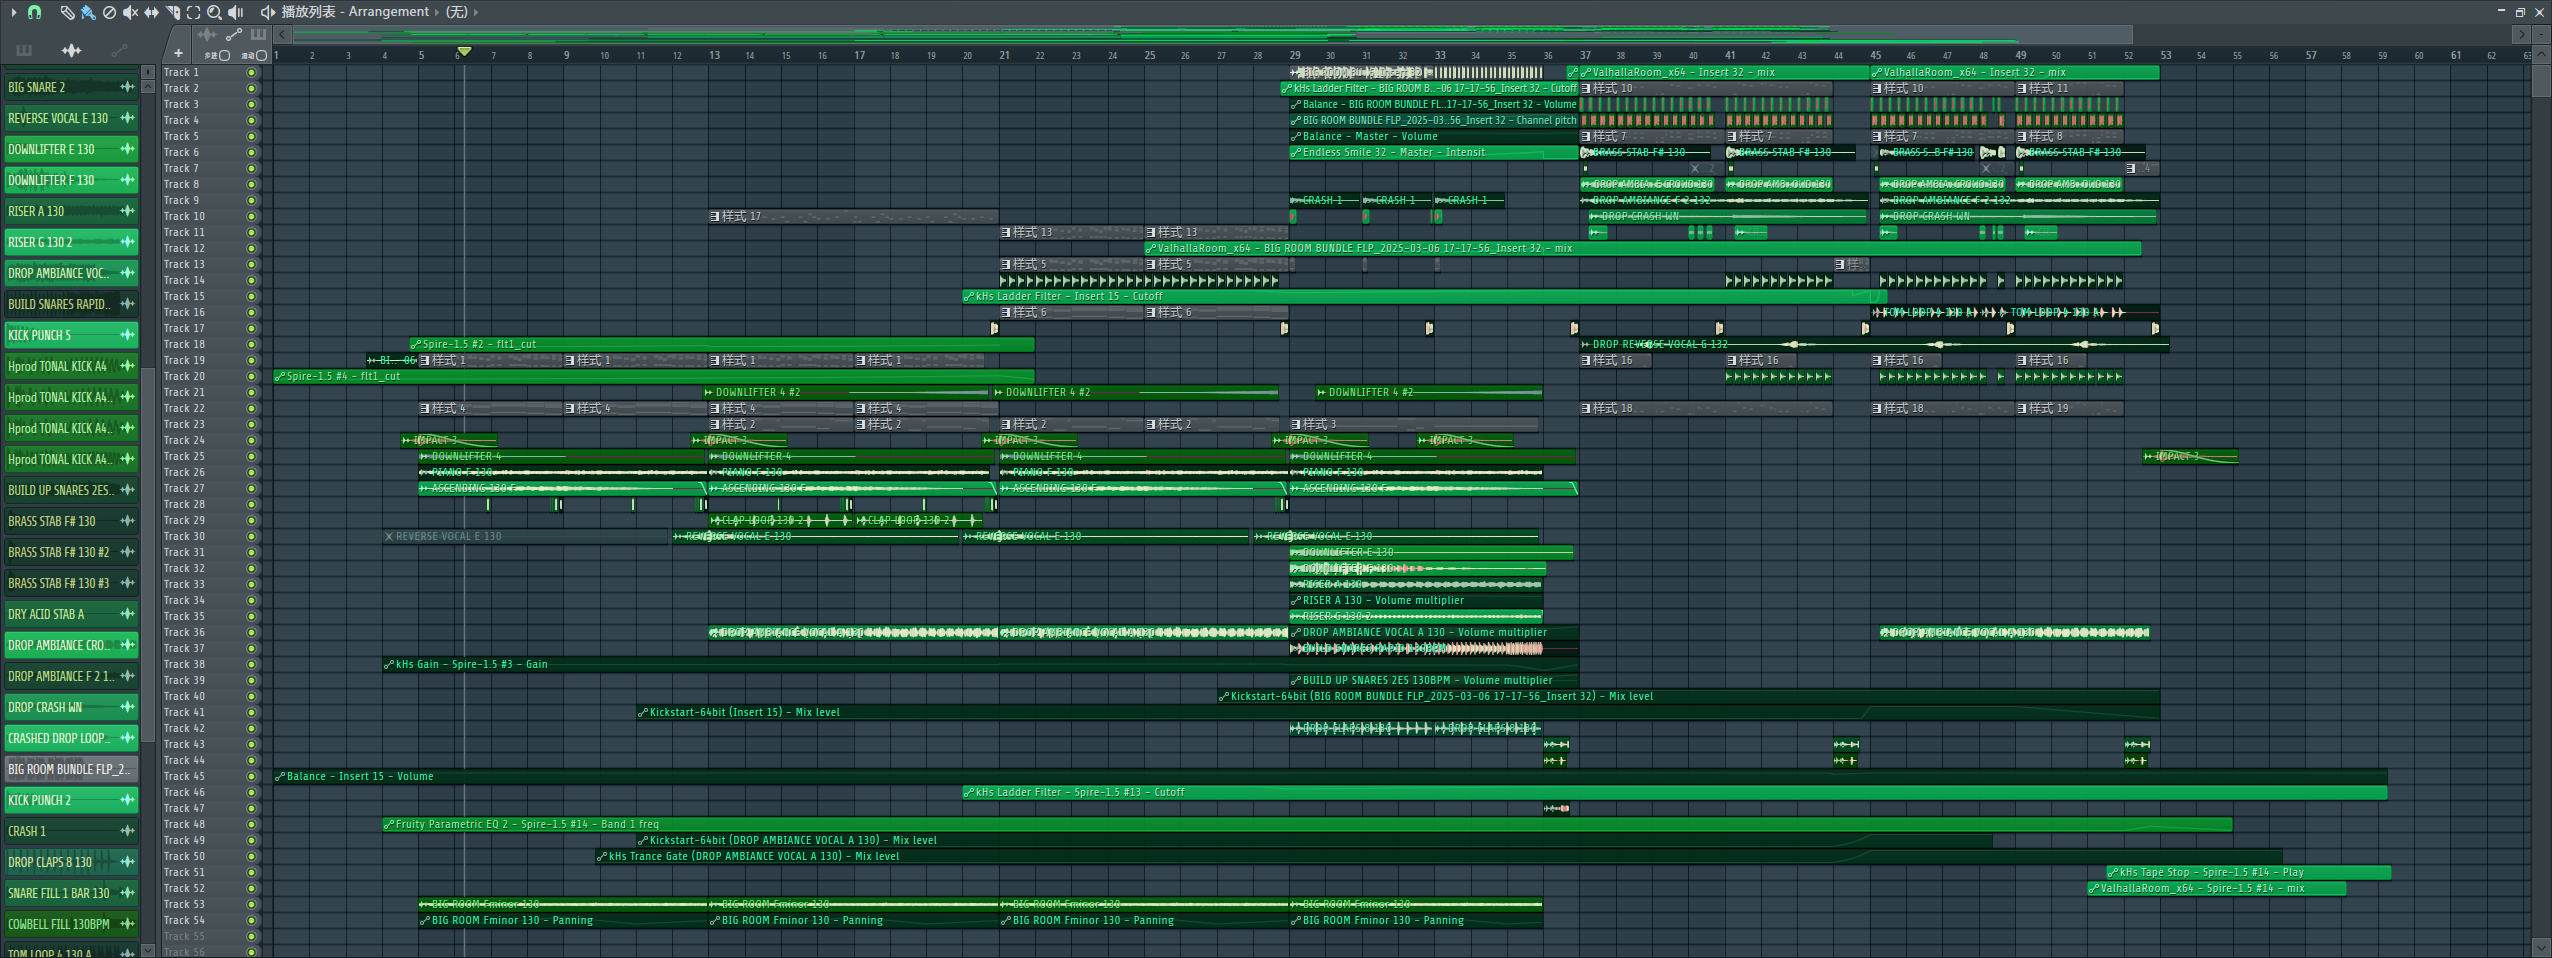
Task: Open the playlist options menu arrow
Action: pos(14,12)
